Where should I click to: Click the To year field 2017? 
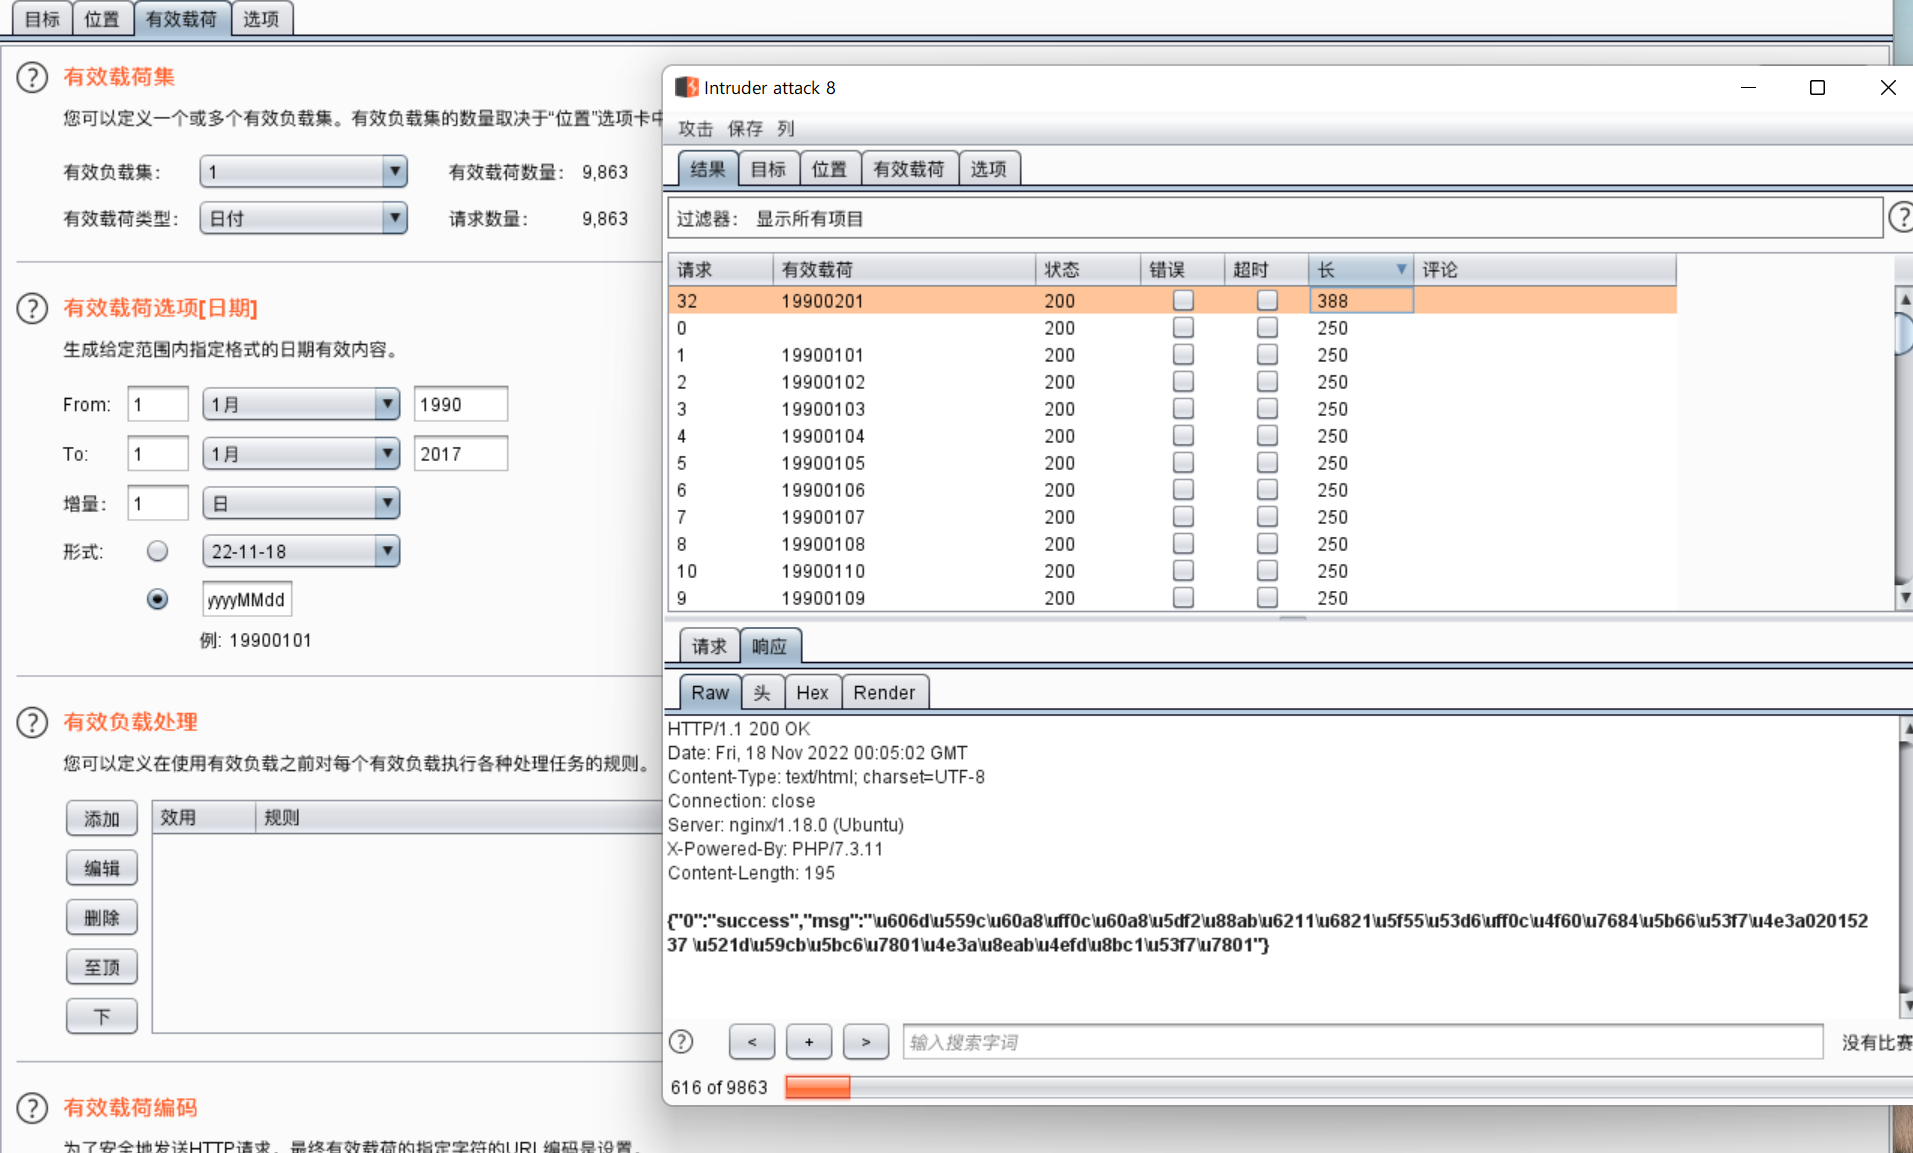pyautogui.click(x=460, y=454)
